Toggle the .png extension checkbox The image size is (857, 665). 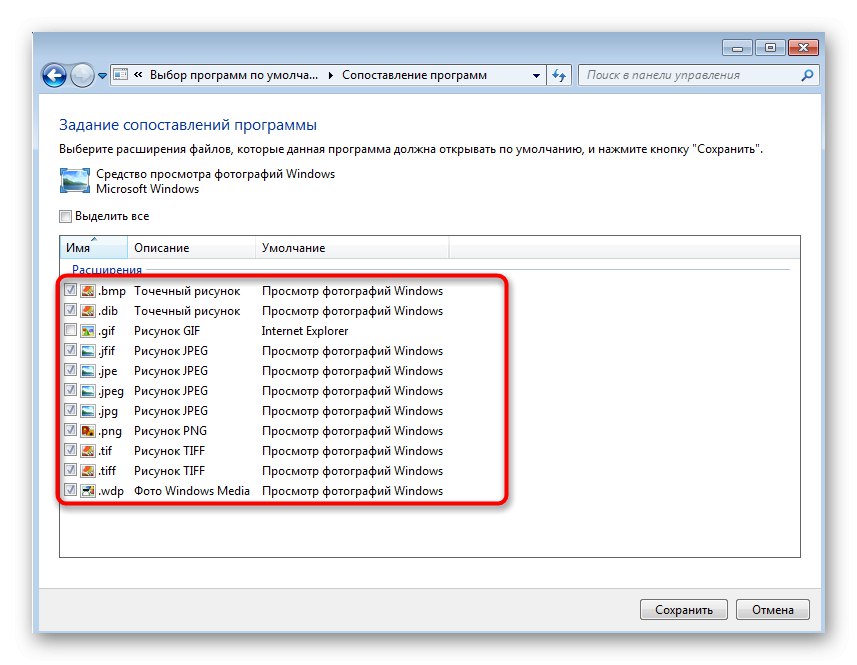pyautogui.click(x=70, y=430)
